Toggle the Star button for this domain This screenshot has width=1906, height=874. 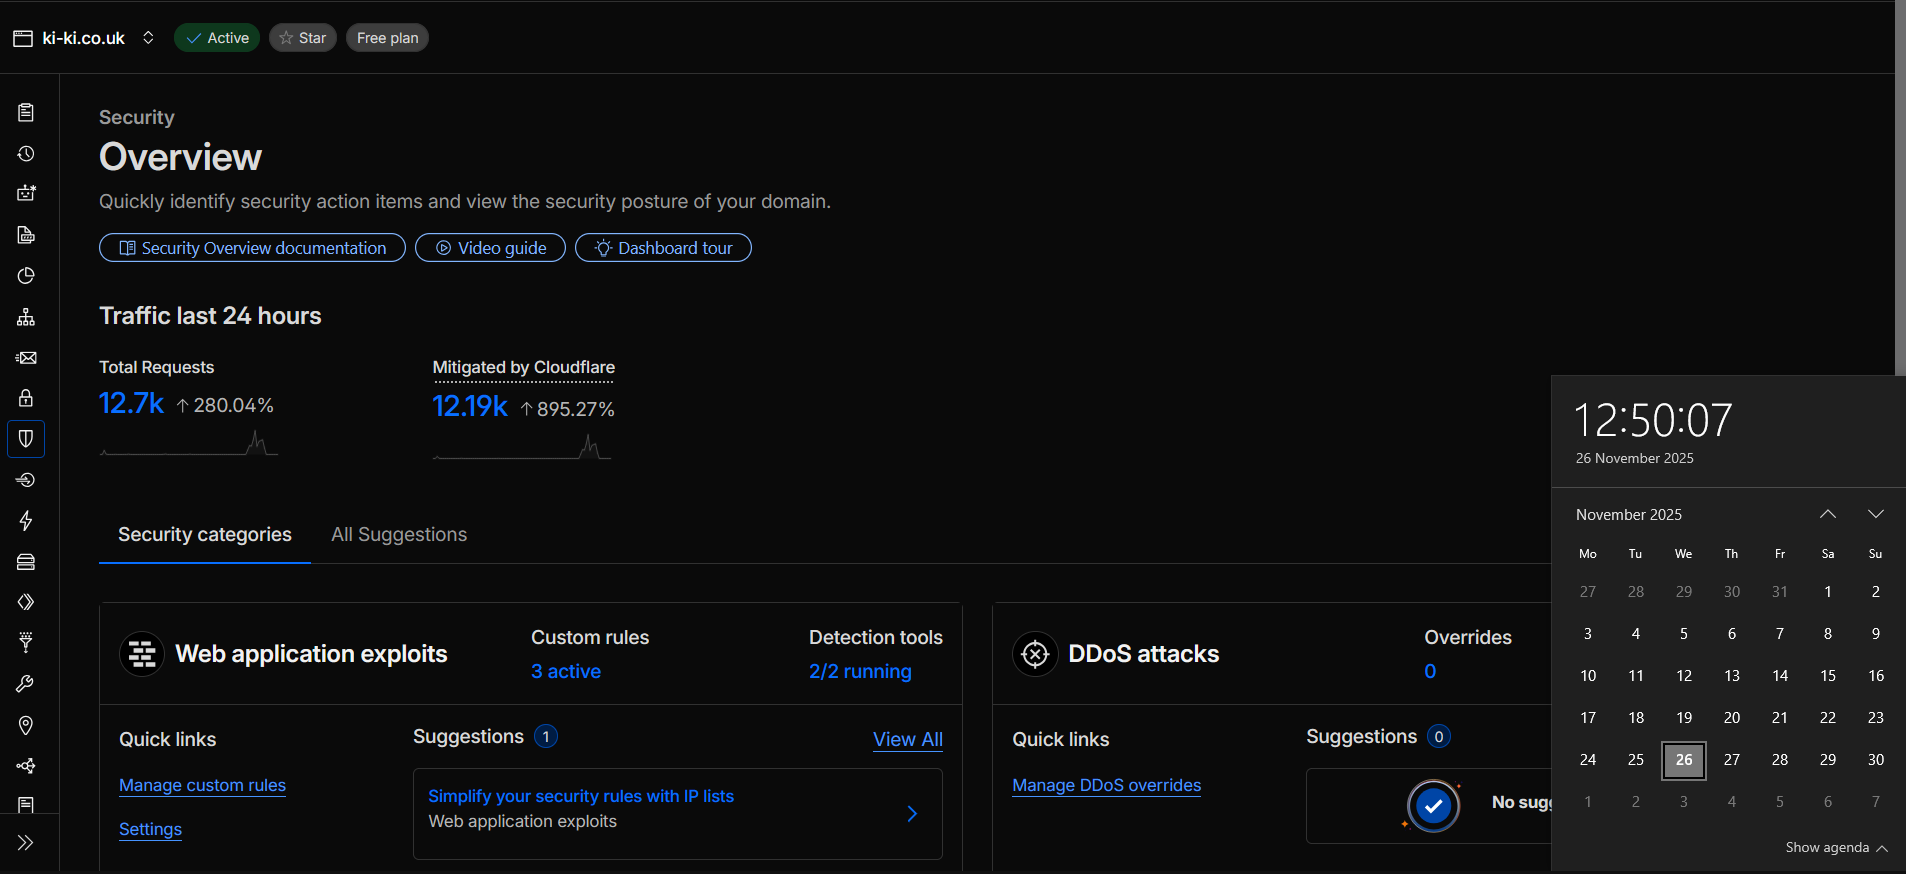[x=302, y=38]
